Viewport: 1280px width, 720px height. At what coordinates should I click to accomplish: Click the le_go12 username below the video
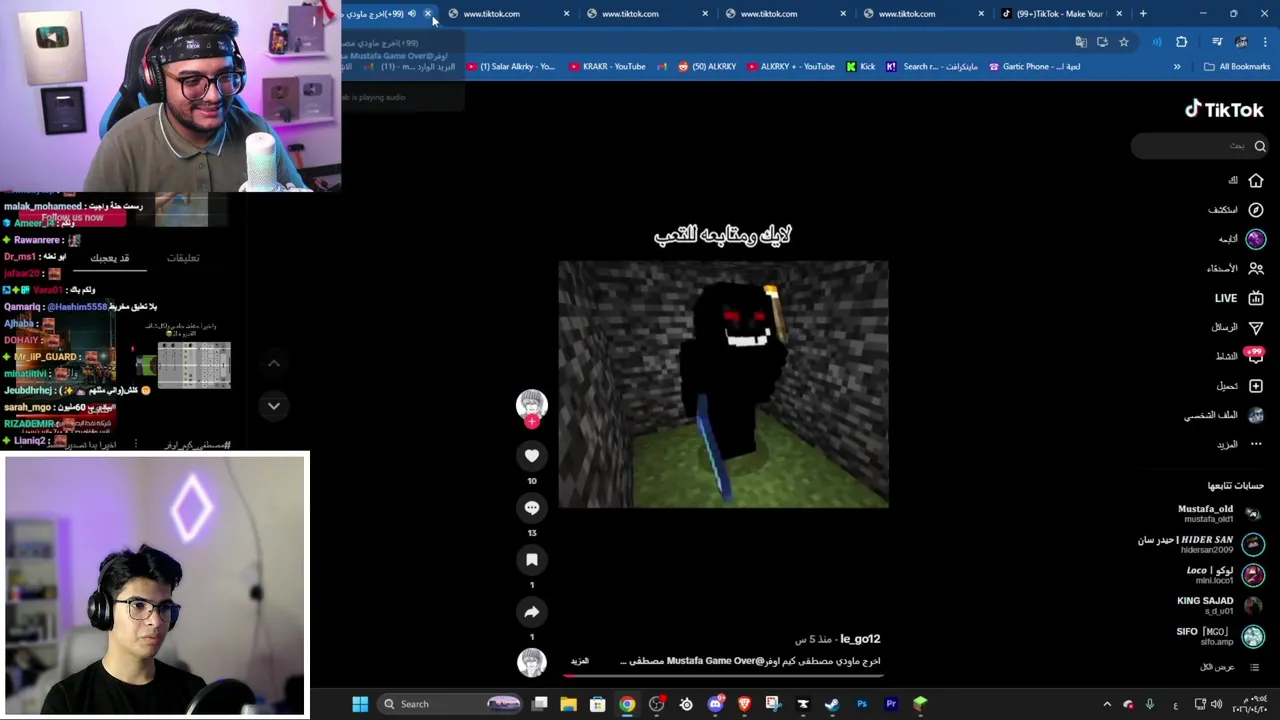pyautogui.click(x=860, y=639)
